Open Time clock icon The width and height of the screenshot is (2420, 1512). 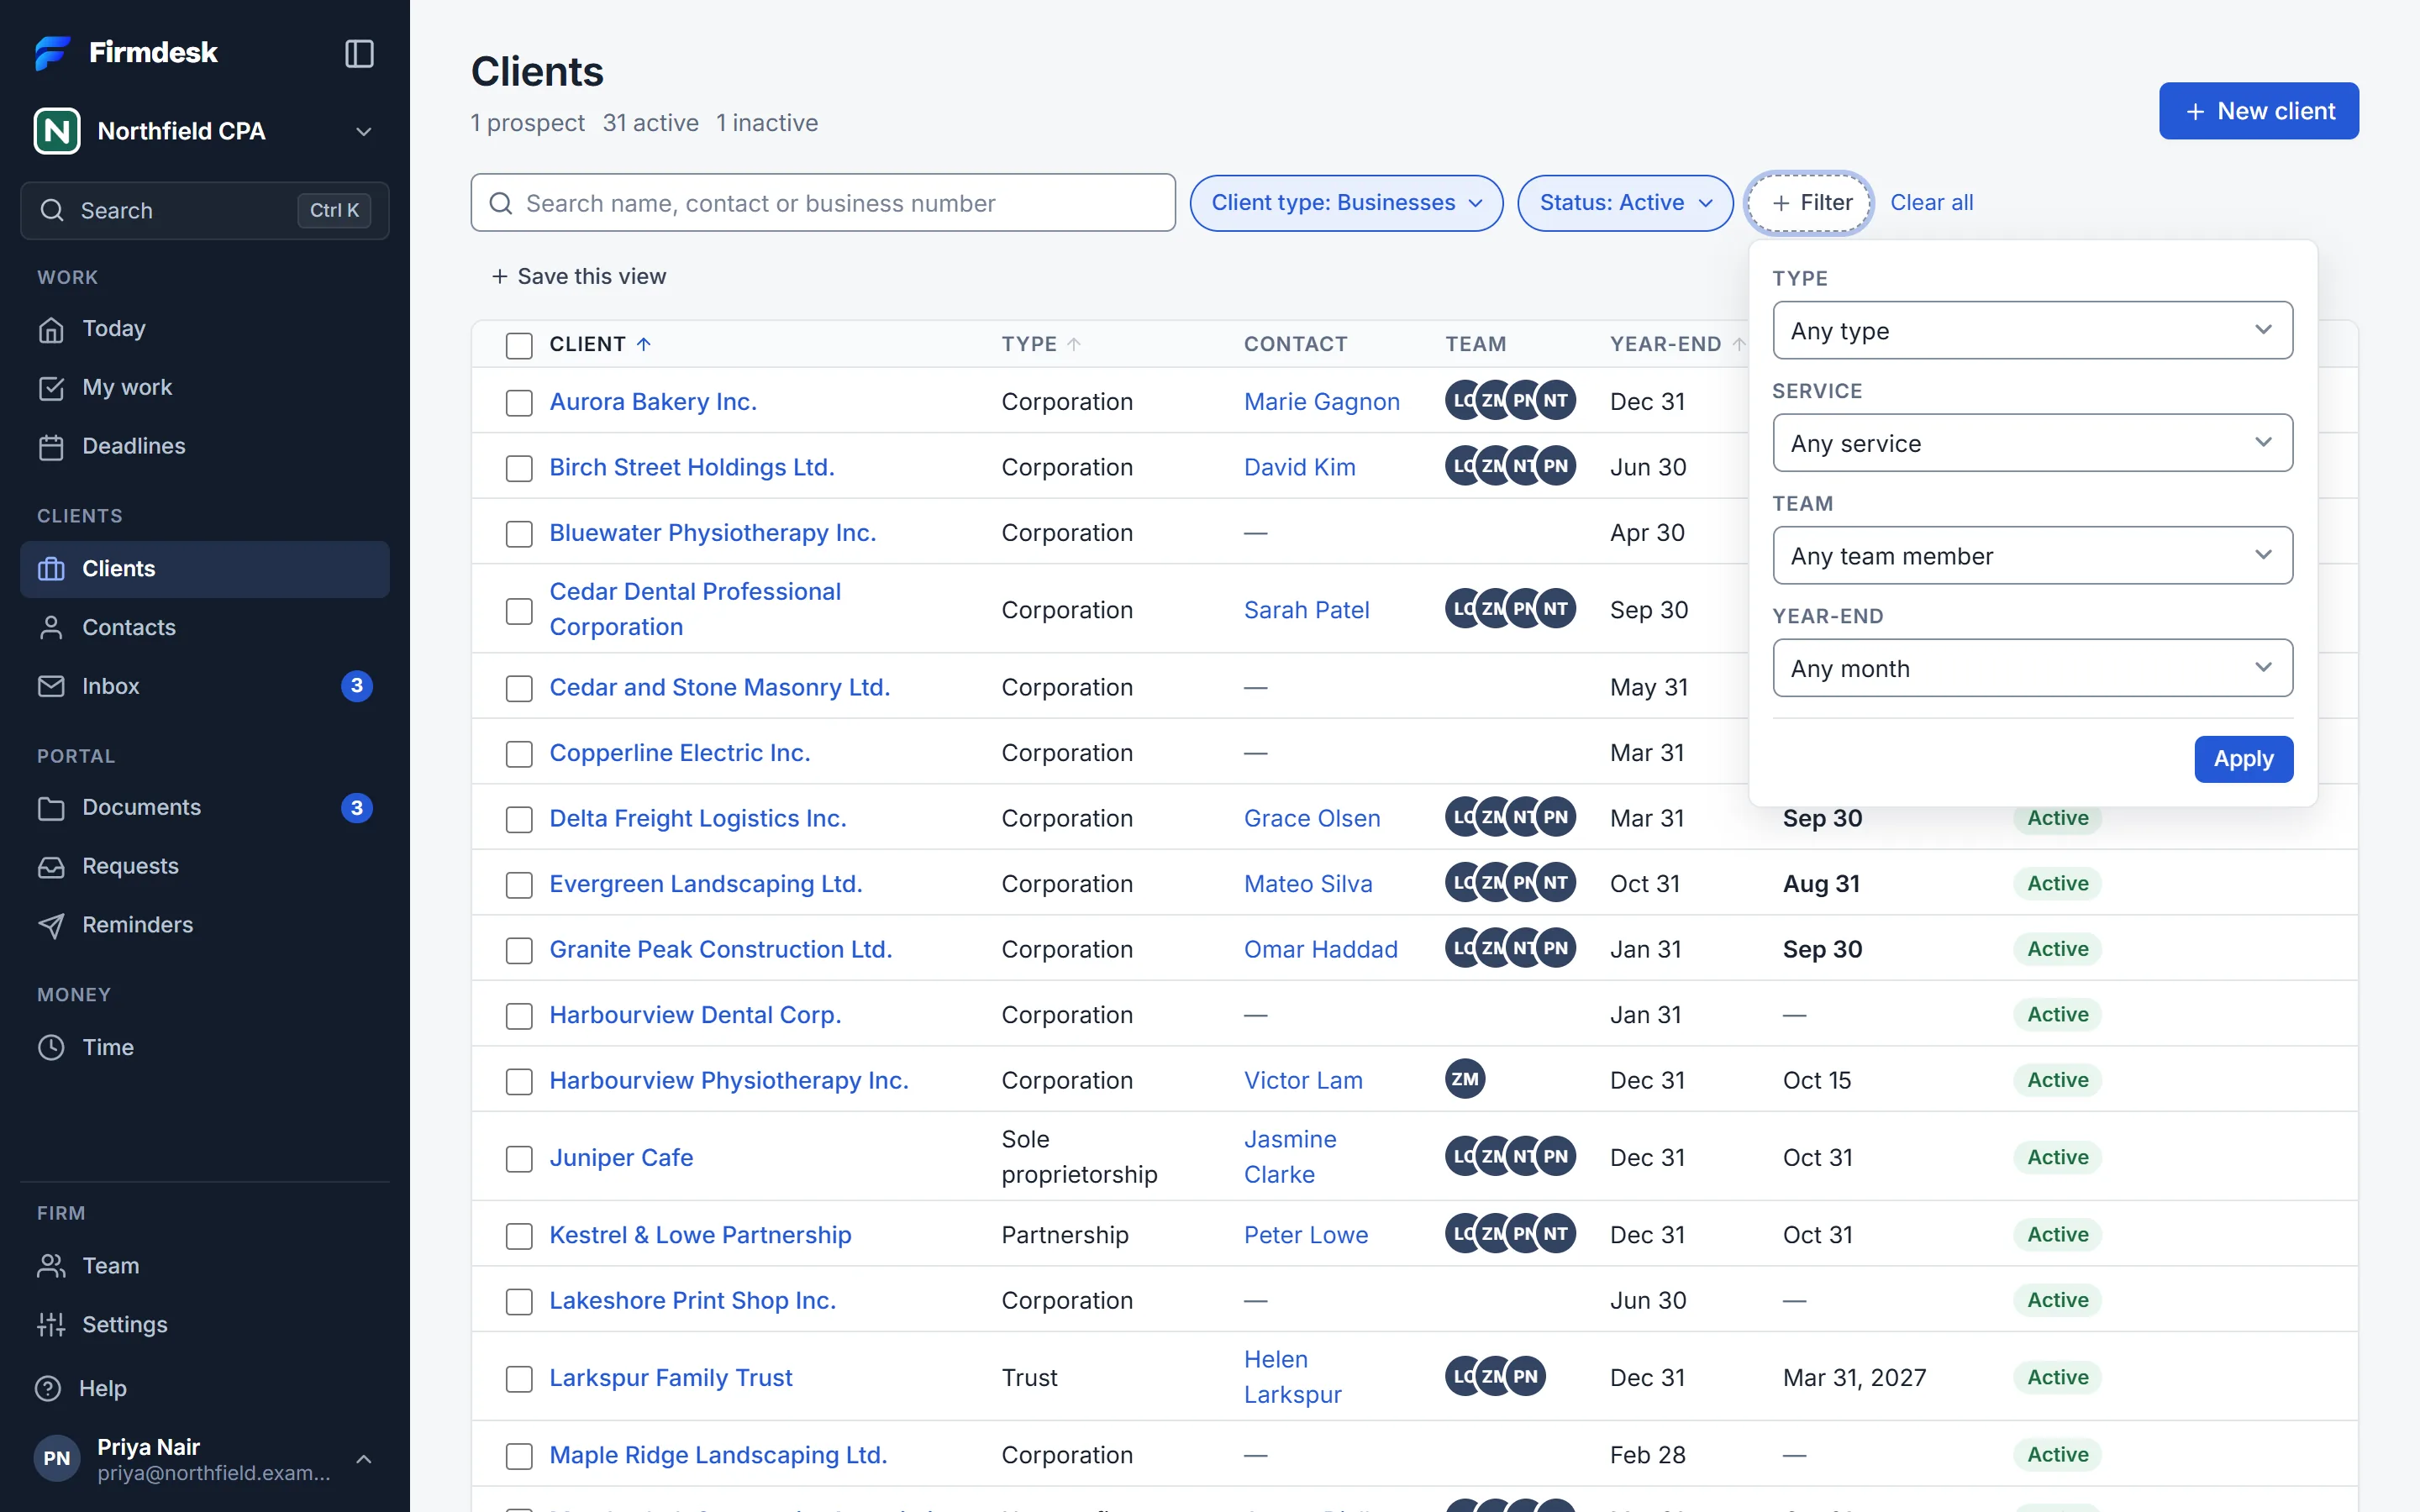(51, 1048)
